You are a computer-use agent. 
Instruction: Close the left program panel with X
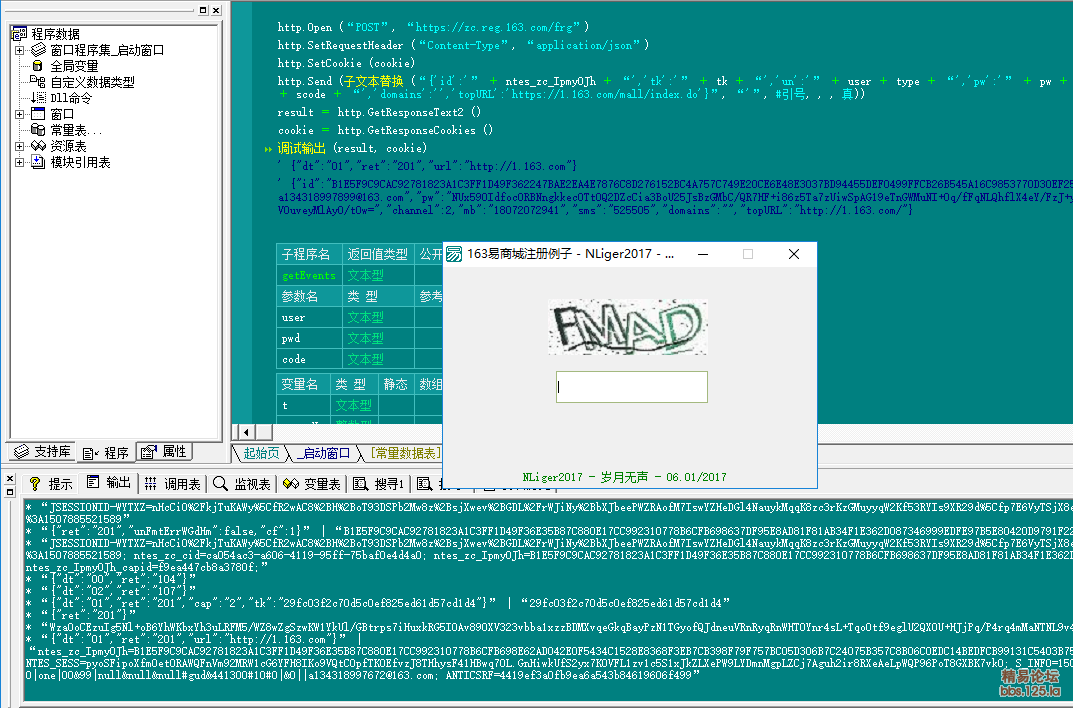click(217, 10)
